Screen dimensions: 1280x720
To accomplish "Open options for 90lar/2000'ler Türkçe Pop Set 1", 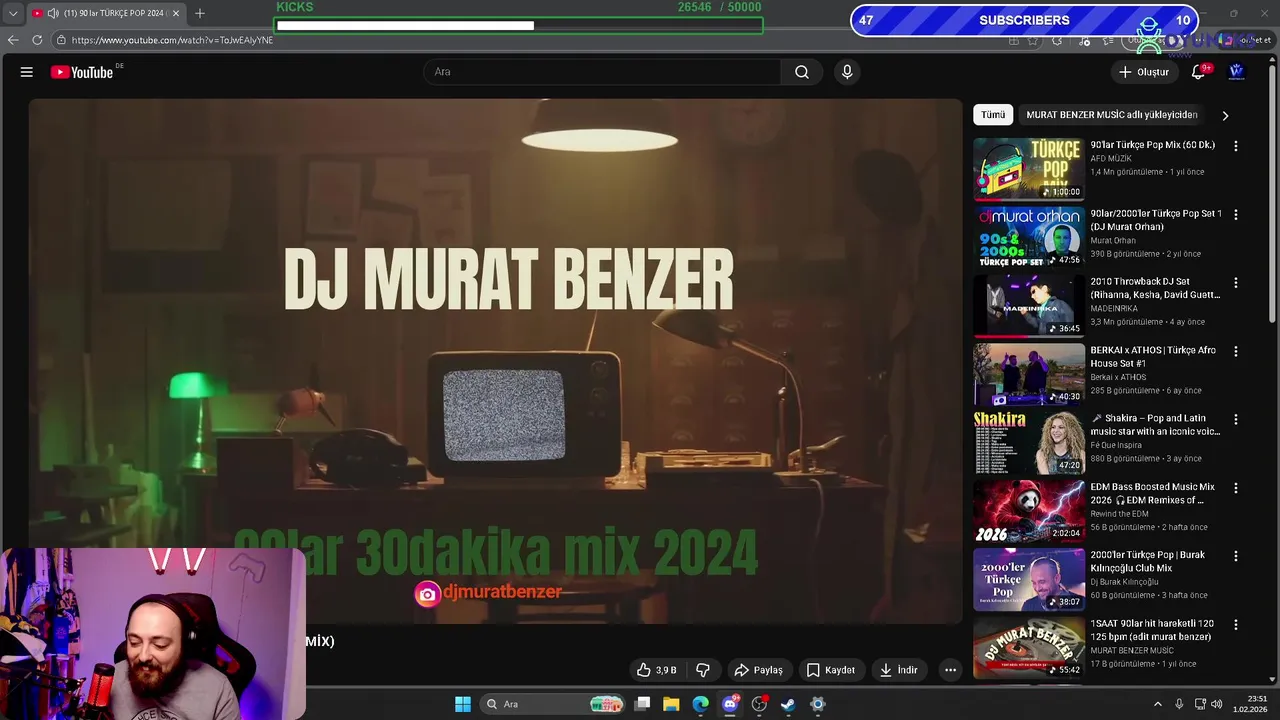I will point(1236,214).
